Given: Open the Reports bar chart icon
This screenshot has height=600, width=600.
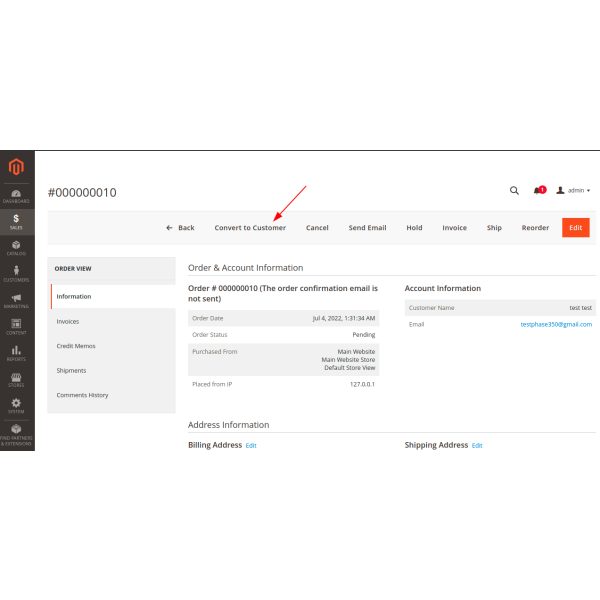Looking at the screenshot, I should (16, 352).
